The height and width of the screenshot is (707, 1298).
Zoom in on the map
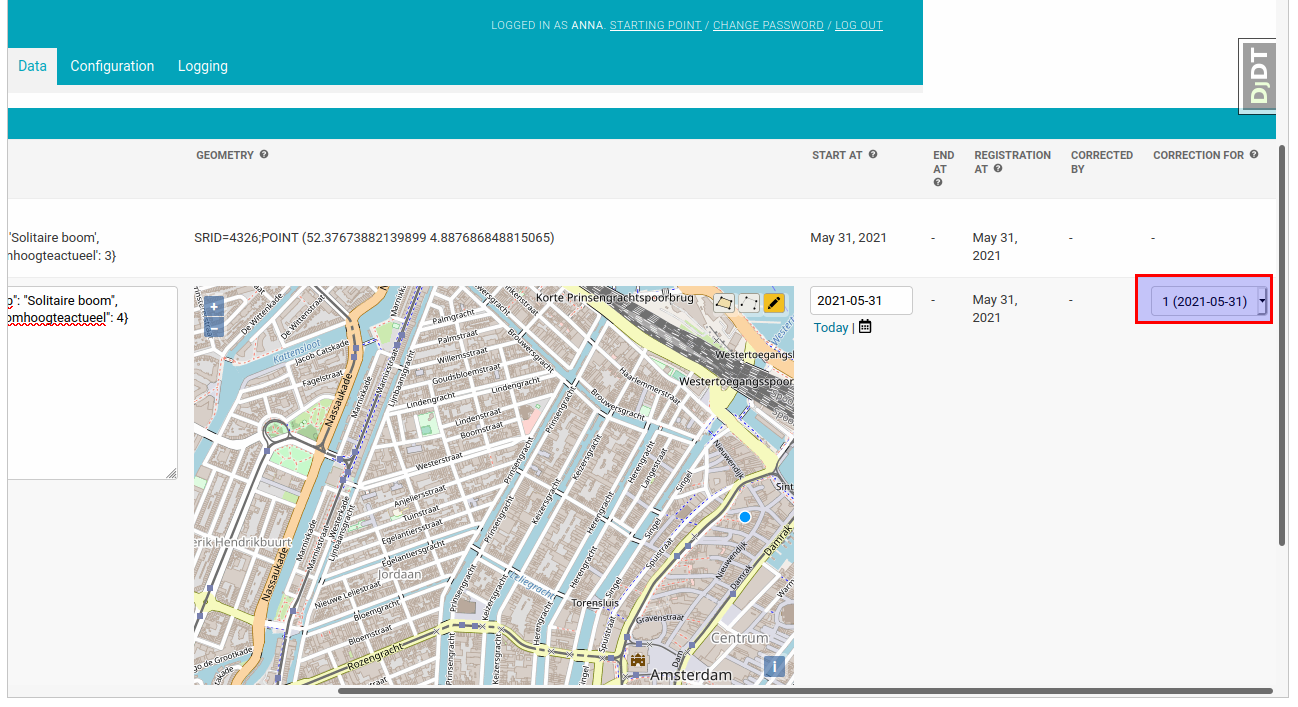tap(213, 307)
